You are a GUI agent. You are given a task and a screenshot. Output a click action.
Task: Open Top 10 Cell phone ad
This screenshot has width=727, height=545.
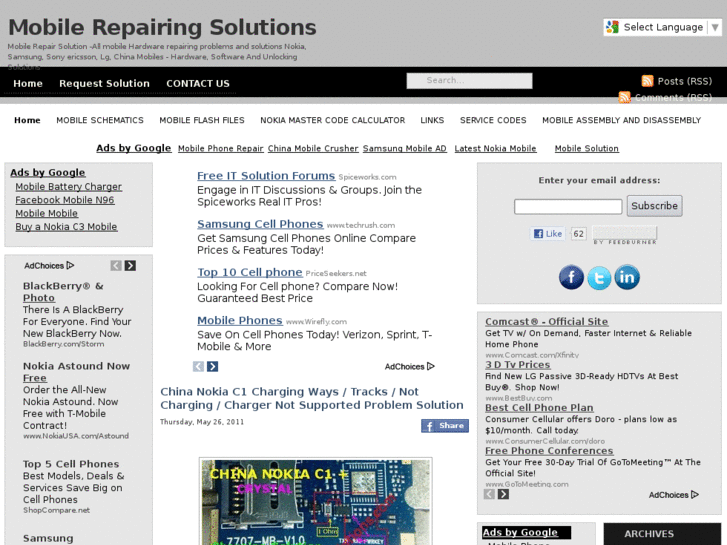click(x=249, y=272)
